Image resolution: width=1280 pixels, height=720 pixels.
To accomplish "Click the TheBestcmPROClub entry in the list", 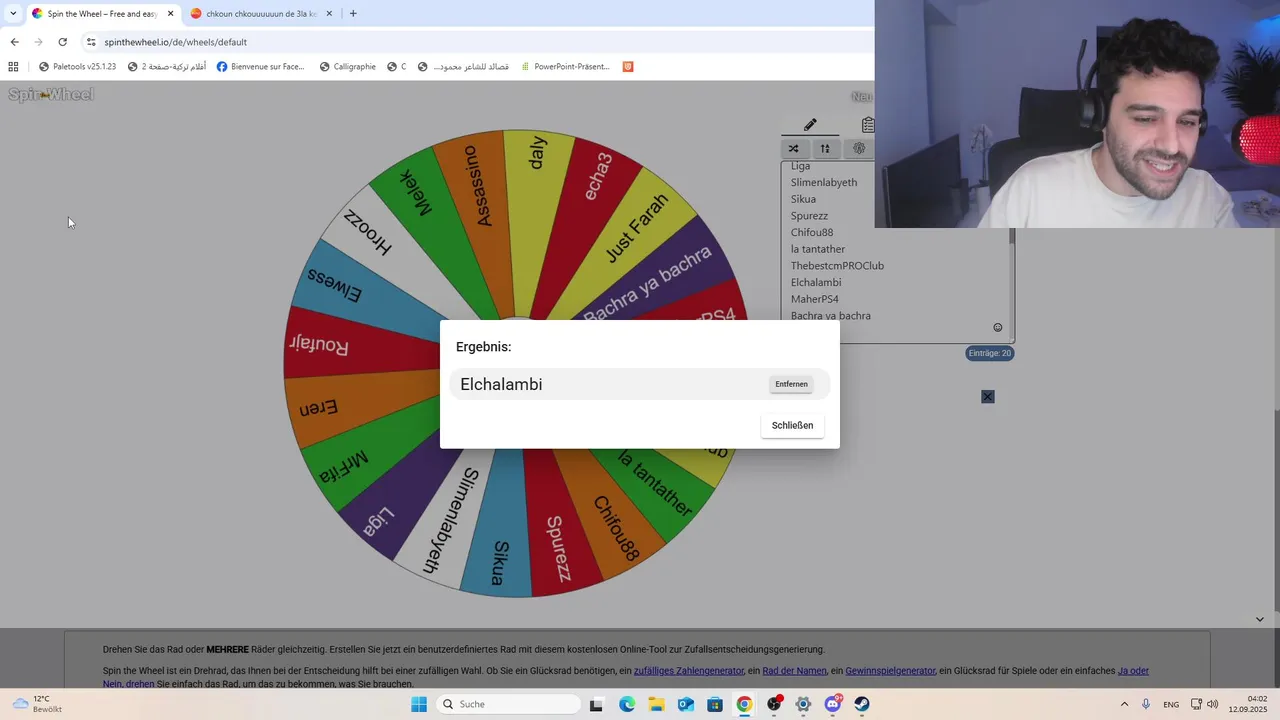I will [837, 265].
